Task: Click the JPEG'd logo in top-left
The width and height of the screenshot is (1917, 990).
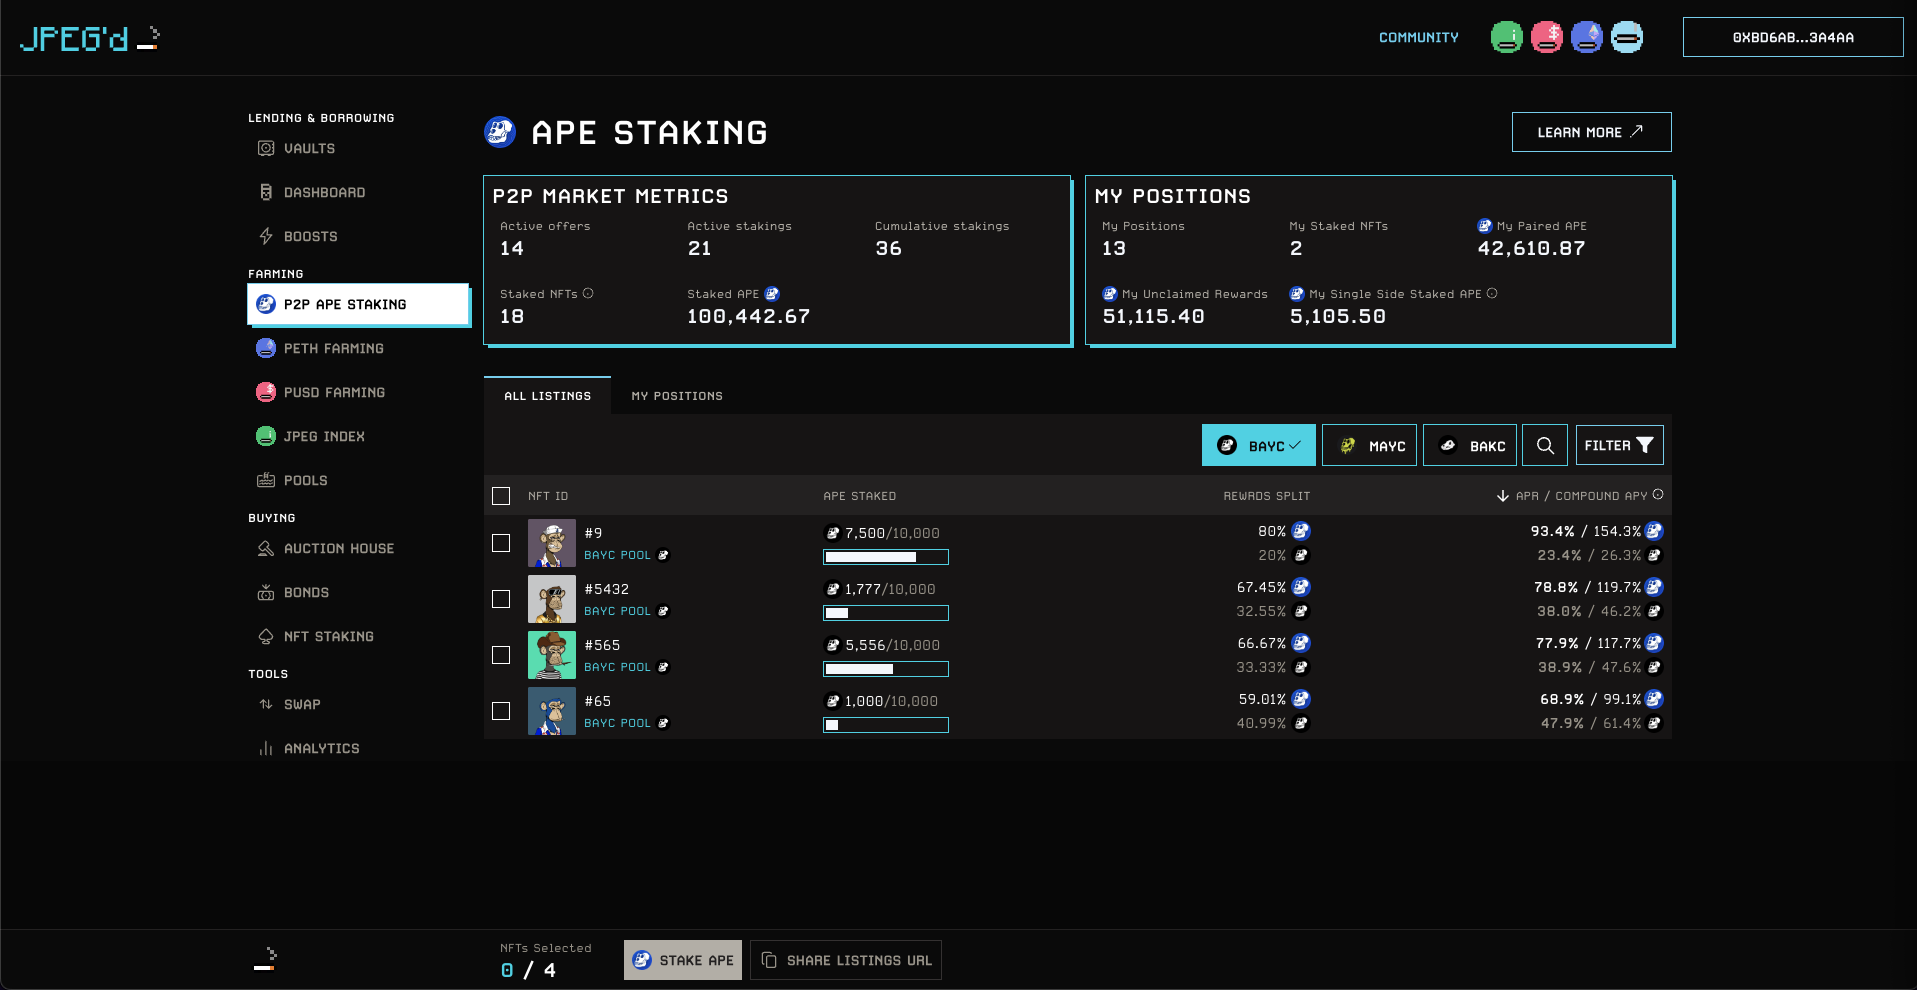Action: click(x=89, y=38)
